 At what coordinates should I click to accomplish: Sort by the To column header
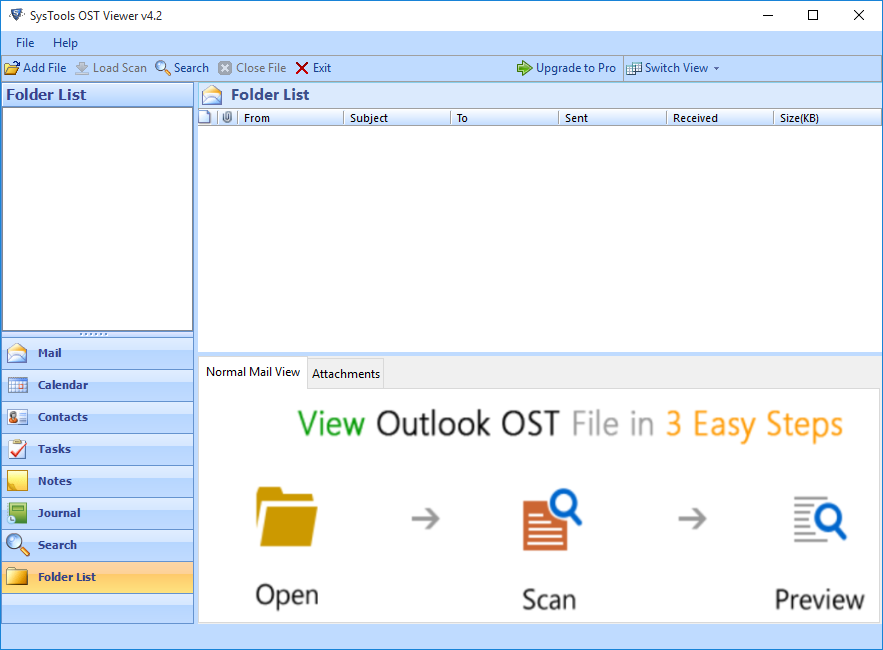tap(504, 118)
